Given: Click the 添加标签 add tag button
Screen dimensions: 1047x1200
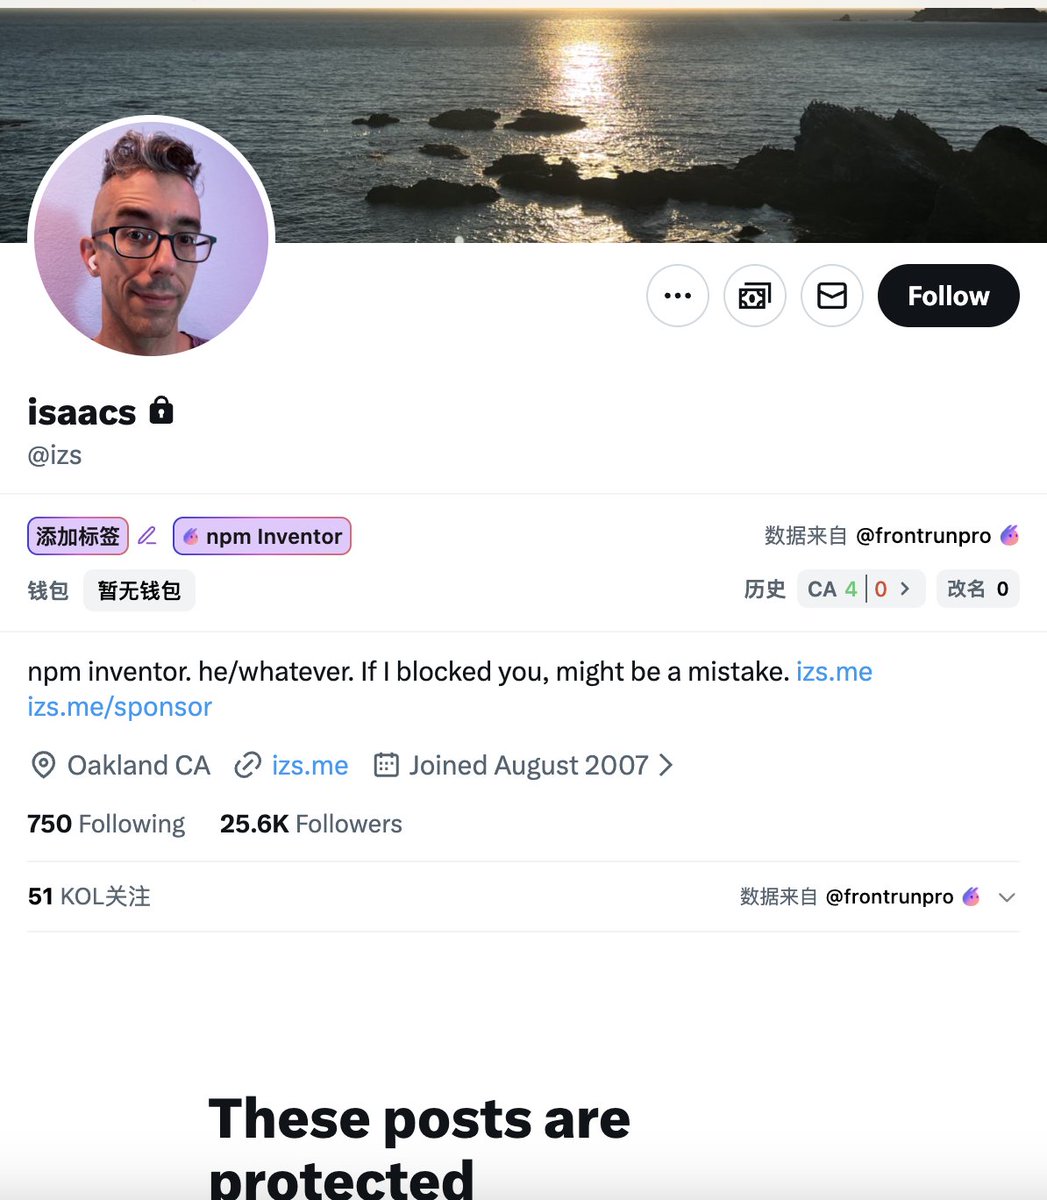Looking at the screenshot, I should (78, 536).
